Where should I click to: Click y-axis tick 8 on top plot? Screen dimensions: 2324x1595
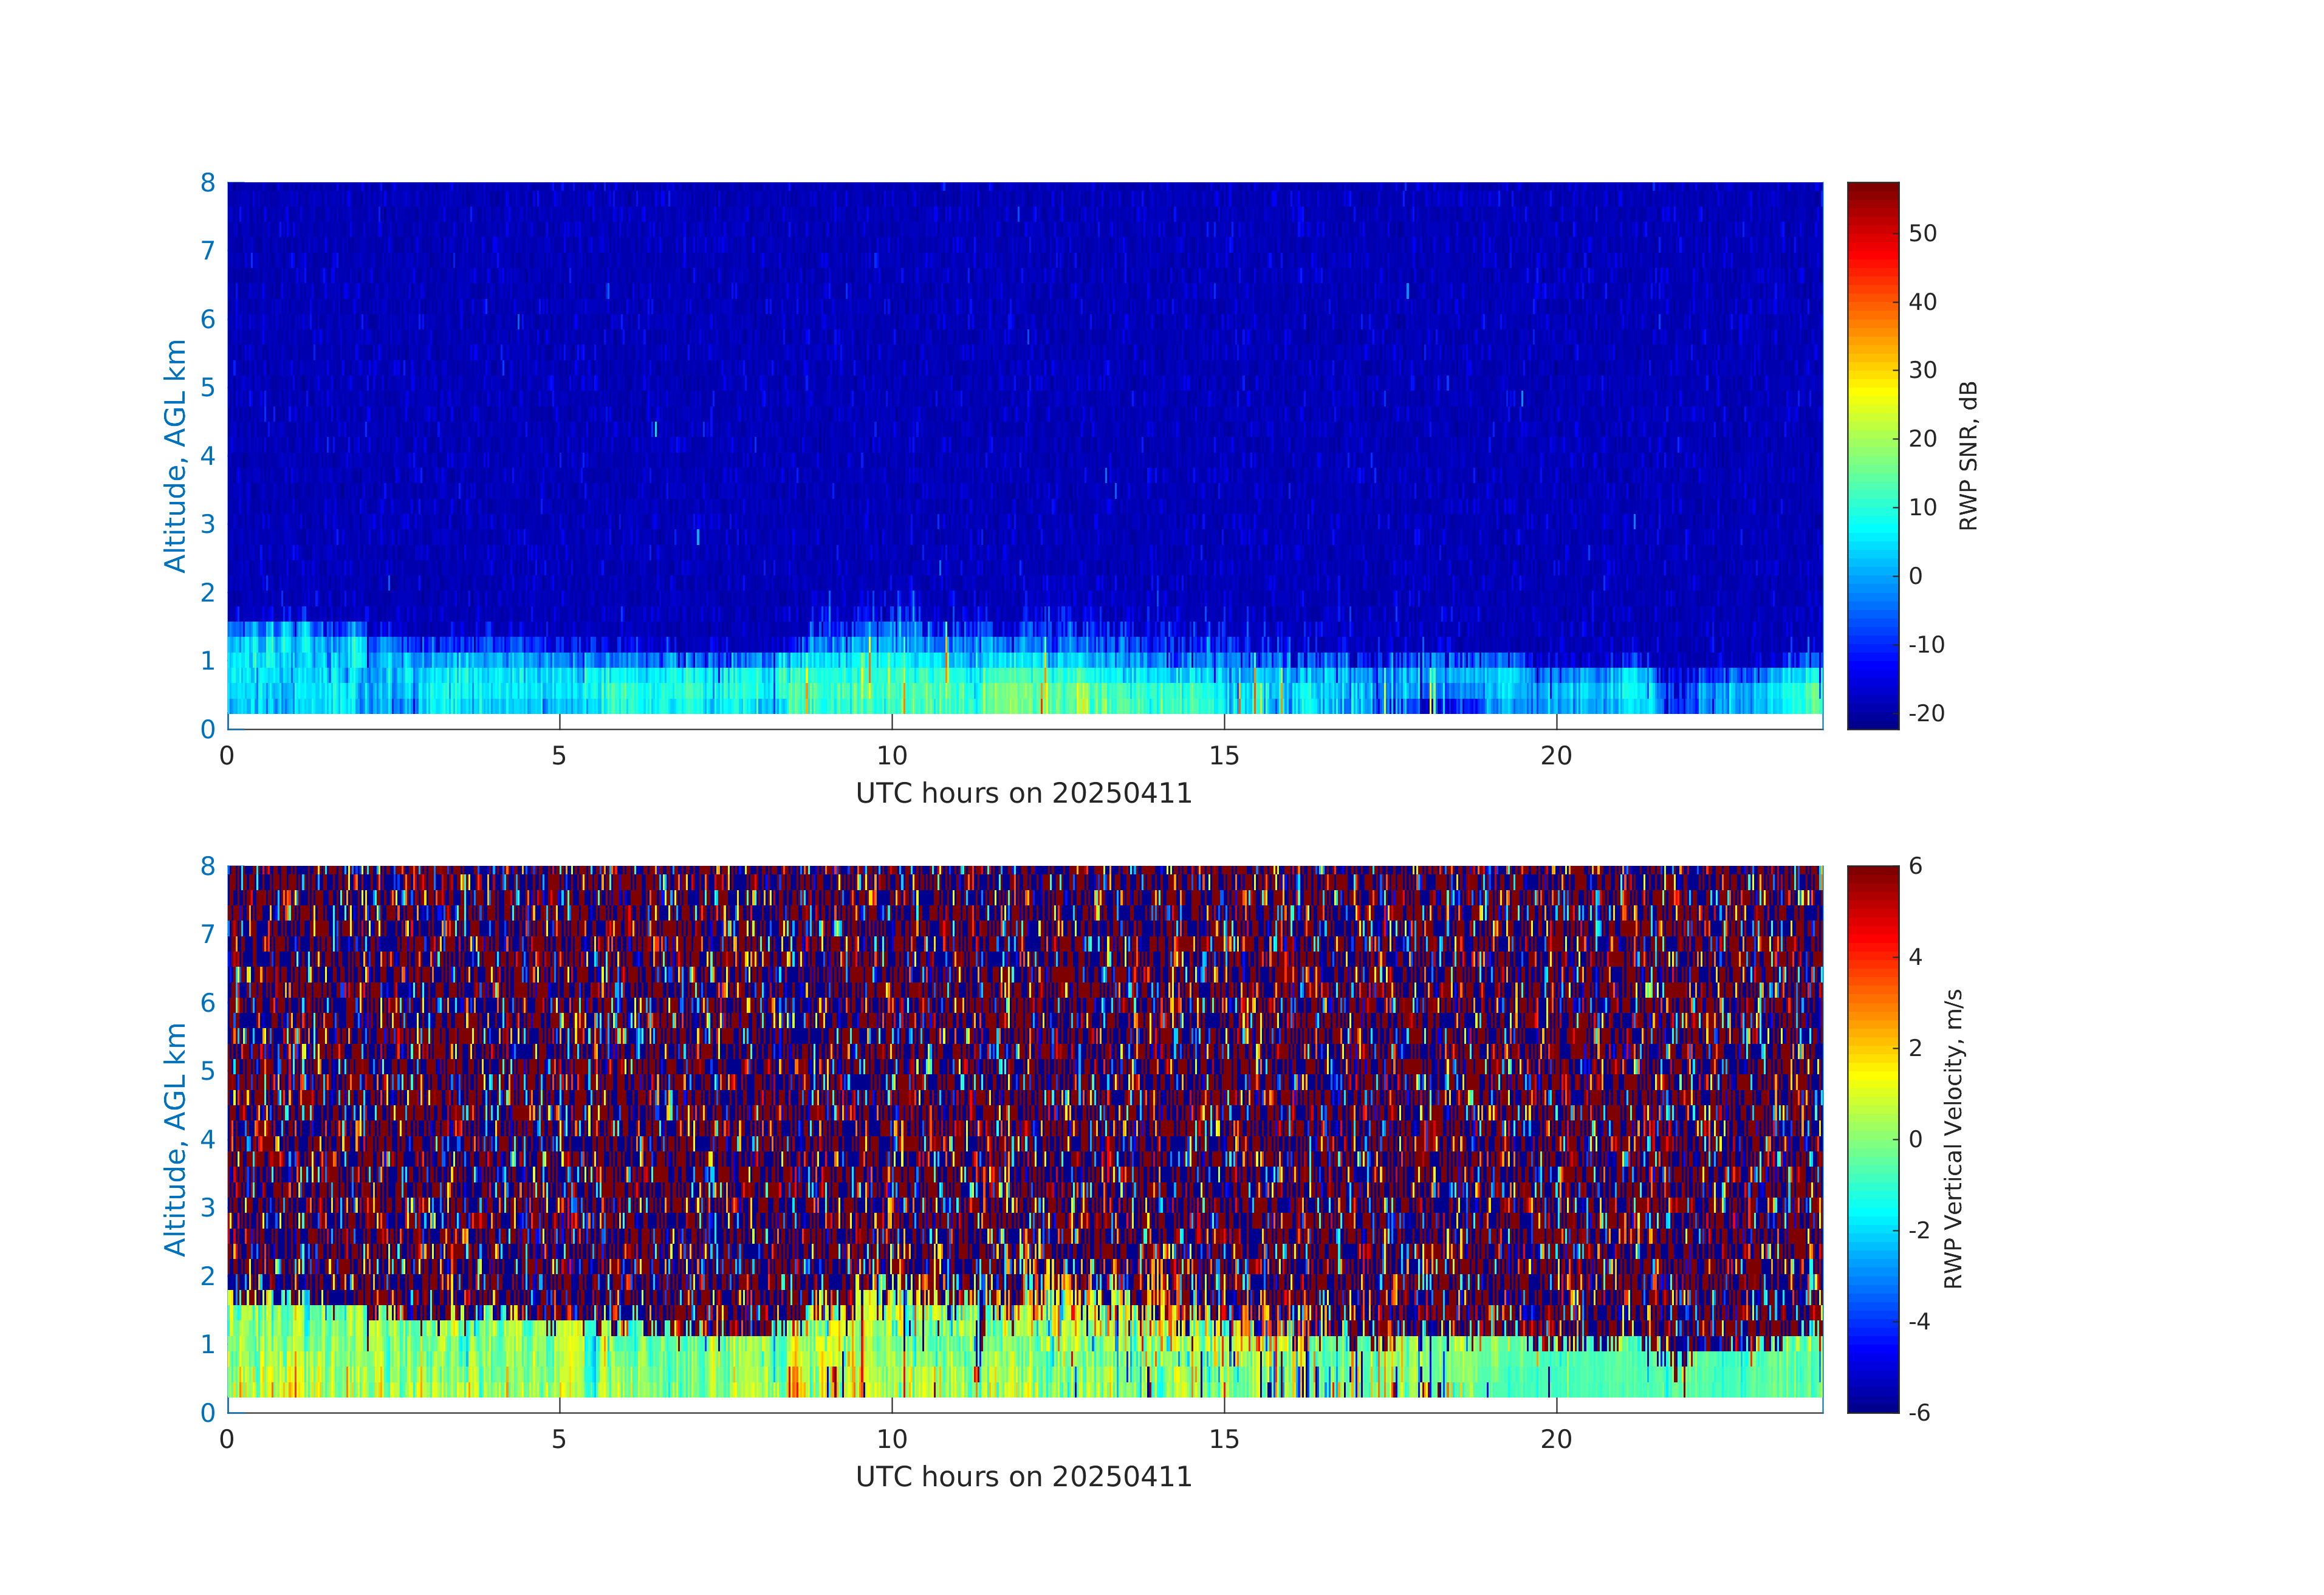[x=208, y=183]
